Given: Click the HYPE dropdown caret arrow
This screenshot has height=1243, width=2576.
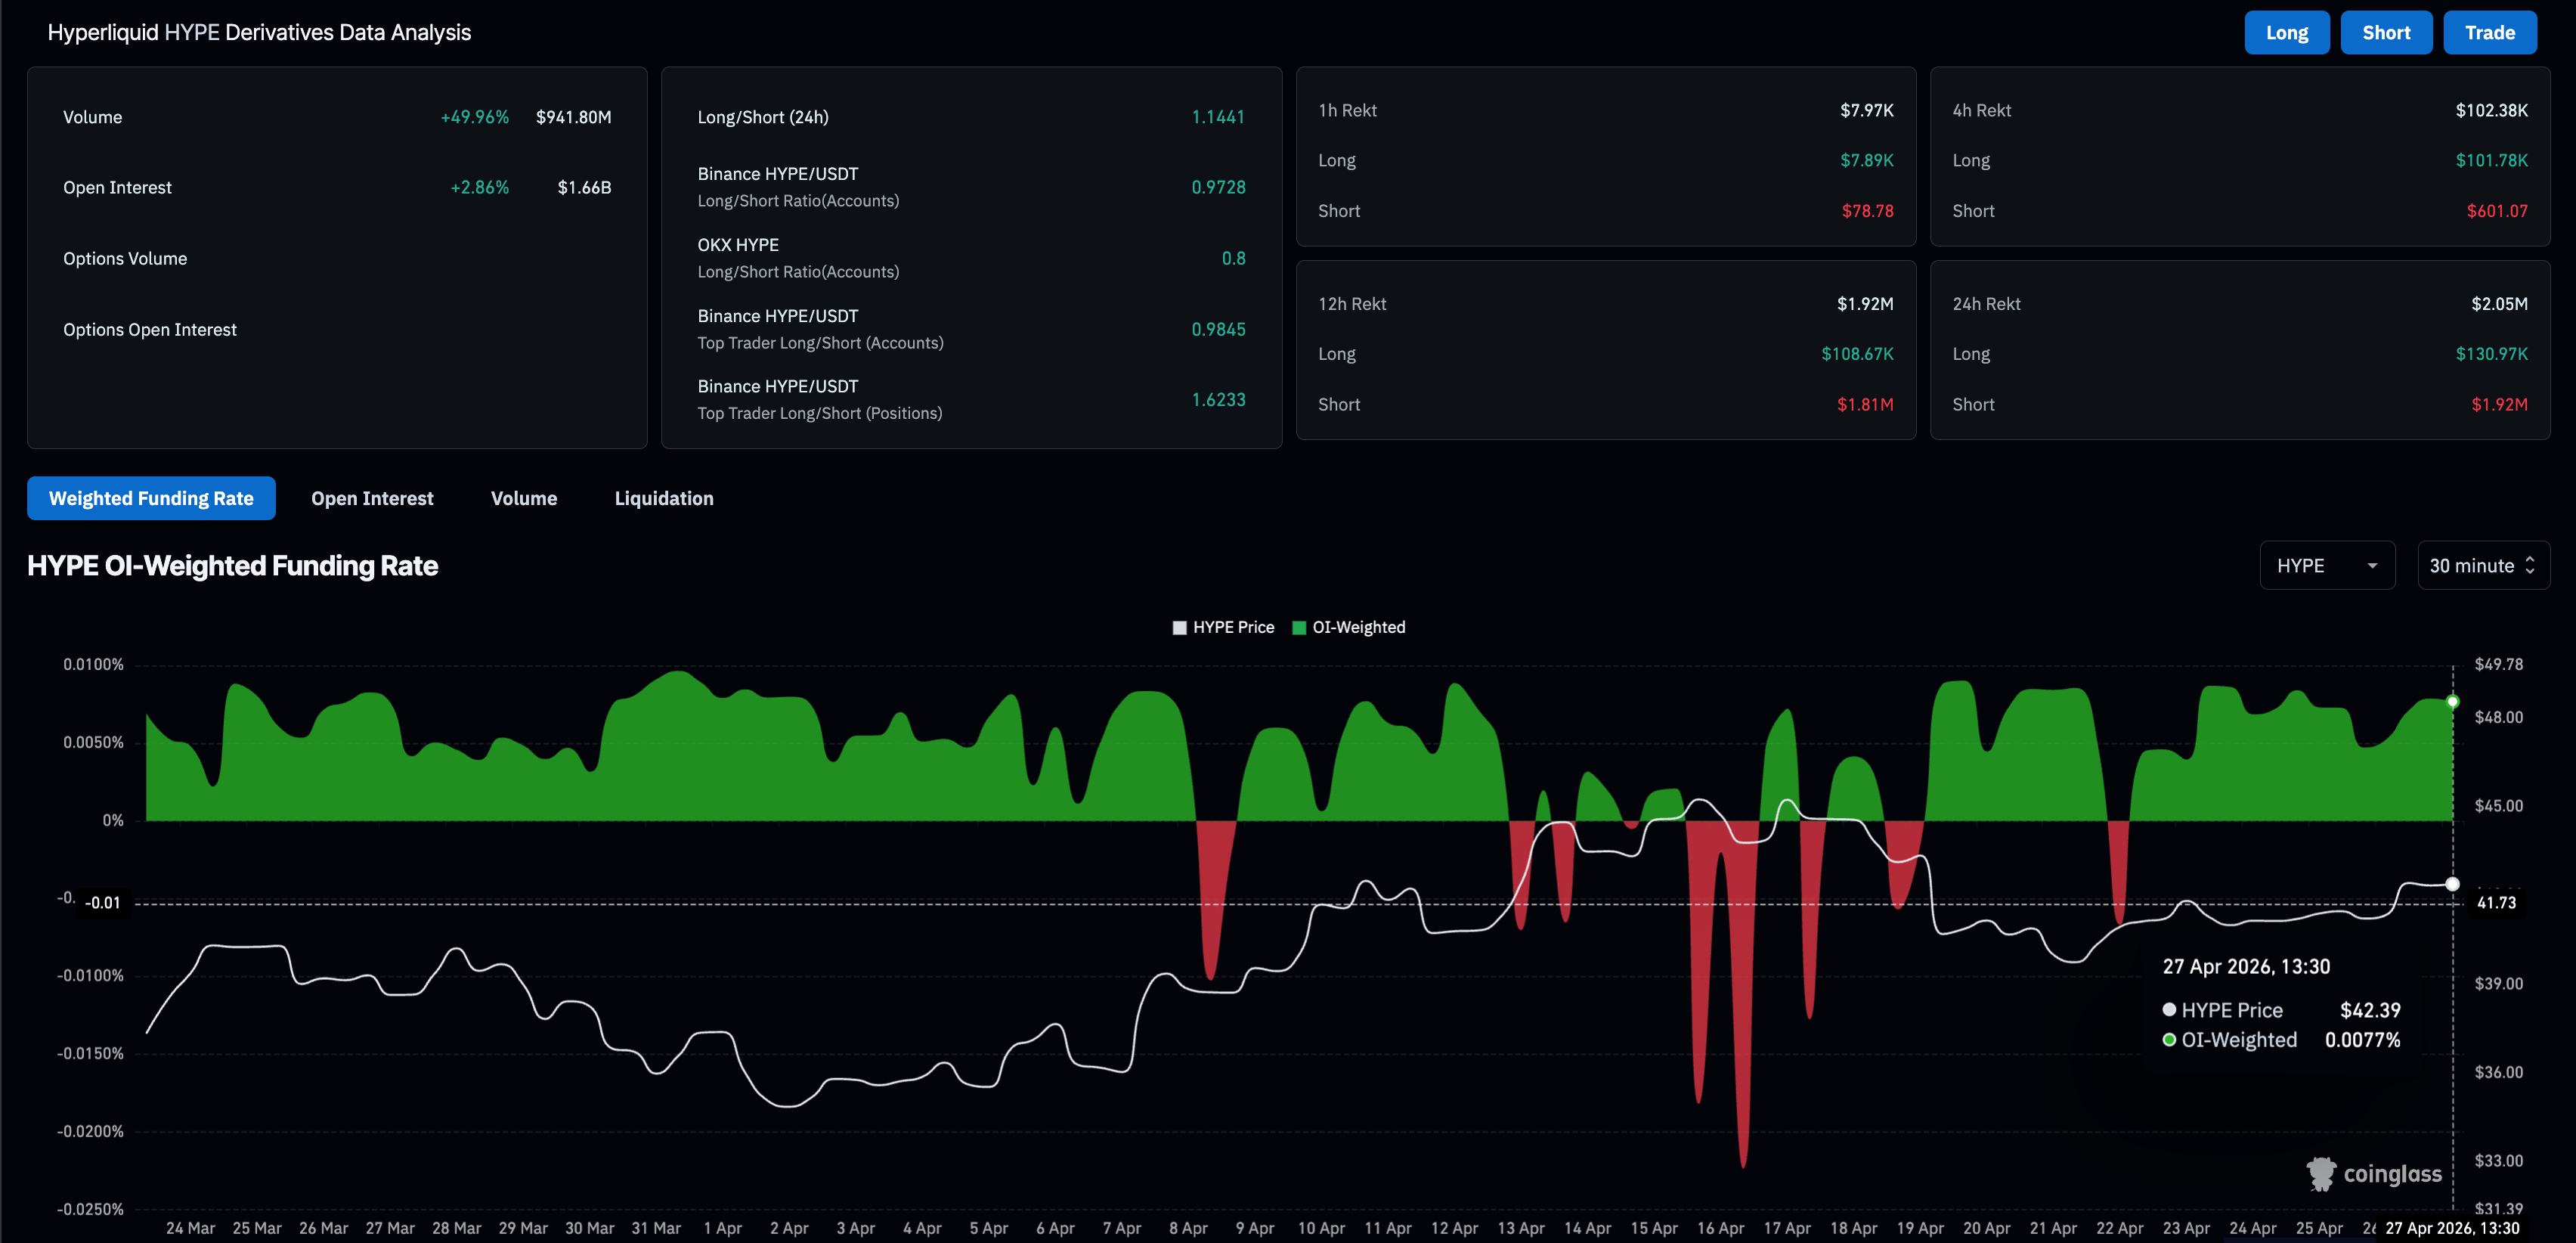Looking at the screenshot, I should tap(2372, 566).
